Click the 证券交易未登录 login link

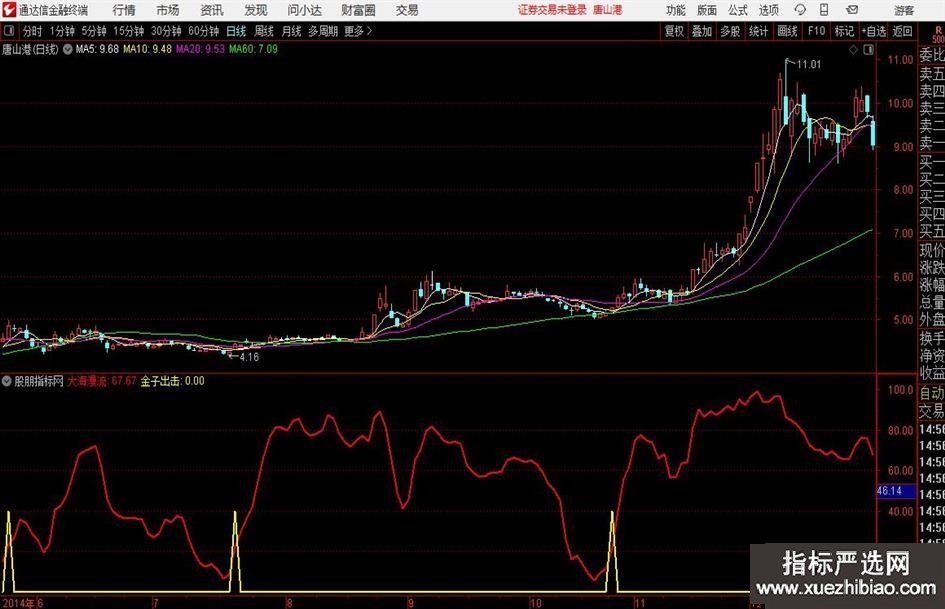[552, 10]
